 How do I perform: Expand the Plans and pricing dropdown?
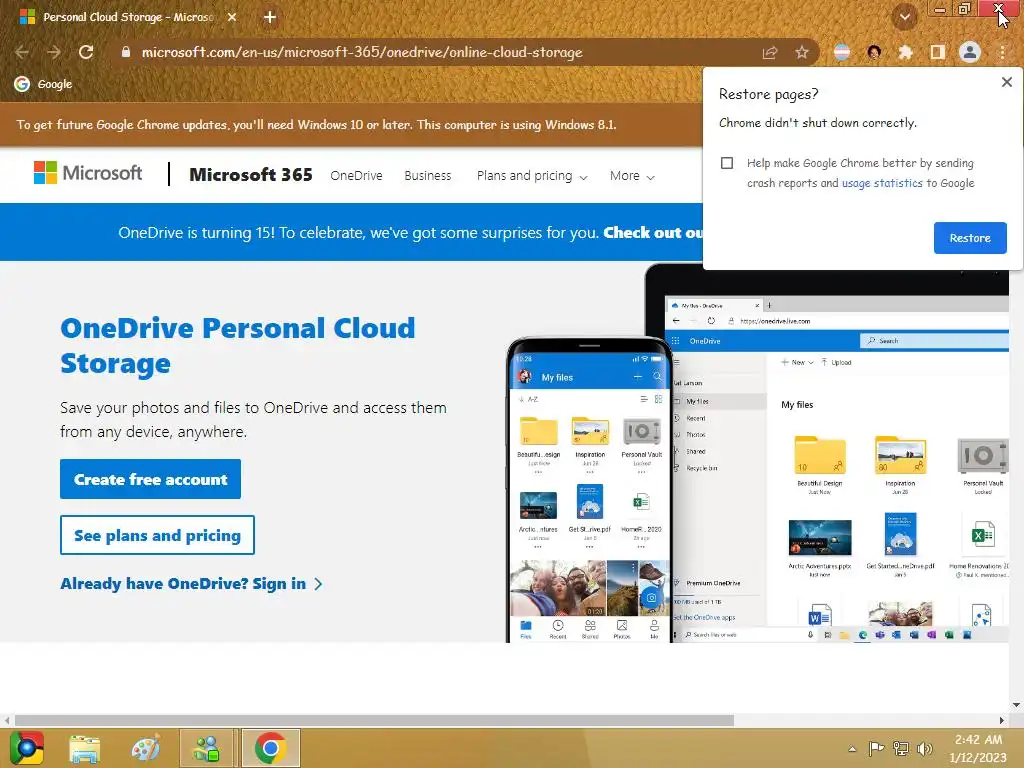pyautogui.click(x=532, y=176)
